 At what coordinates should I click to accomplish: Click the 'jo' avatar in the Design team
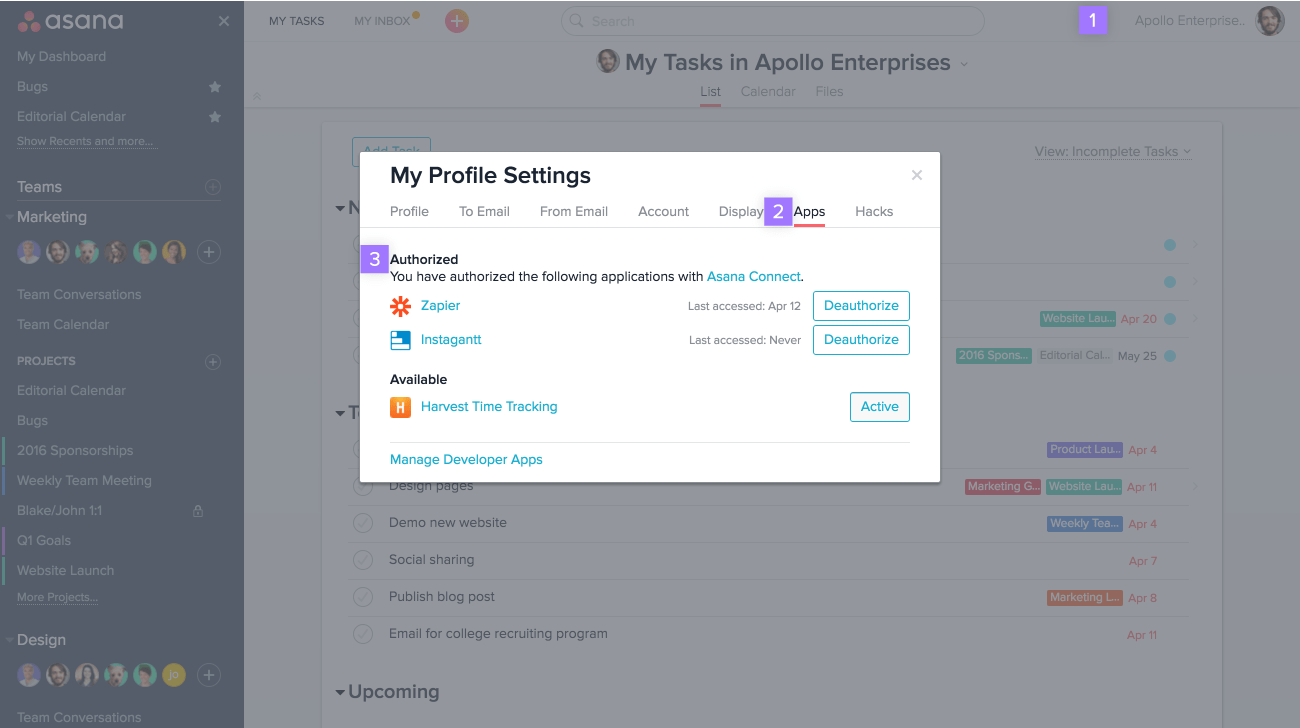[174, 675]
